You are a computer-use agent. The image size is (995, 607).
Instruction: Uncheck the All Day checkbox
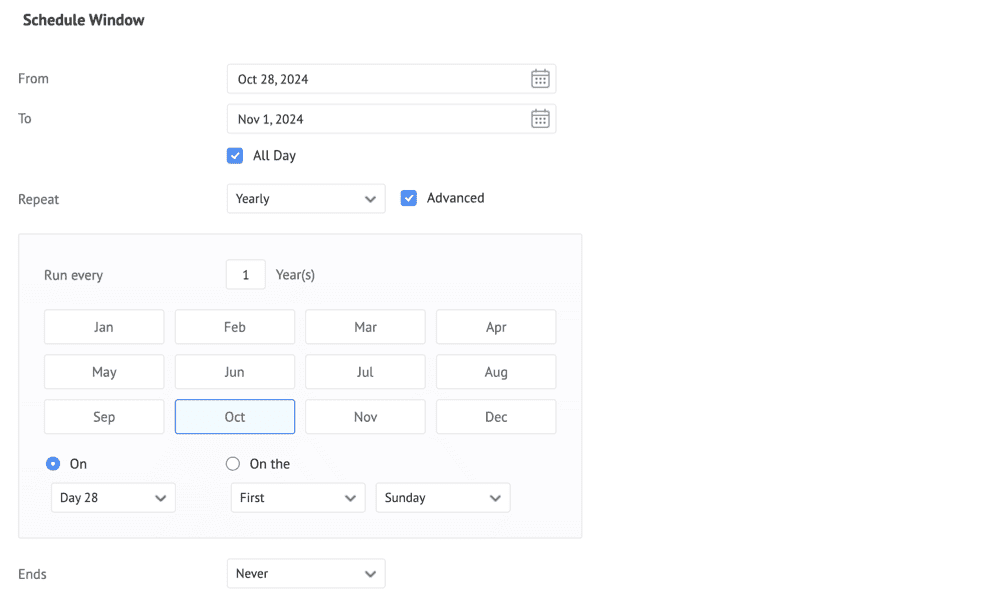(x=235, y=156)
